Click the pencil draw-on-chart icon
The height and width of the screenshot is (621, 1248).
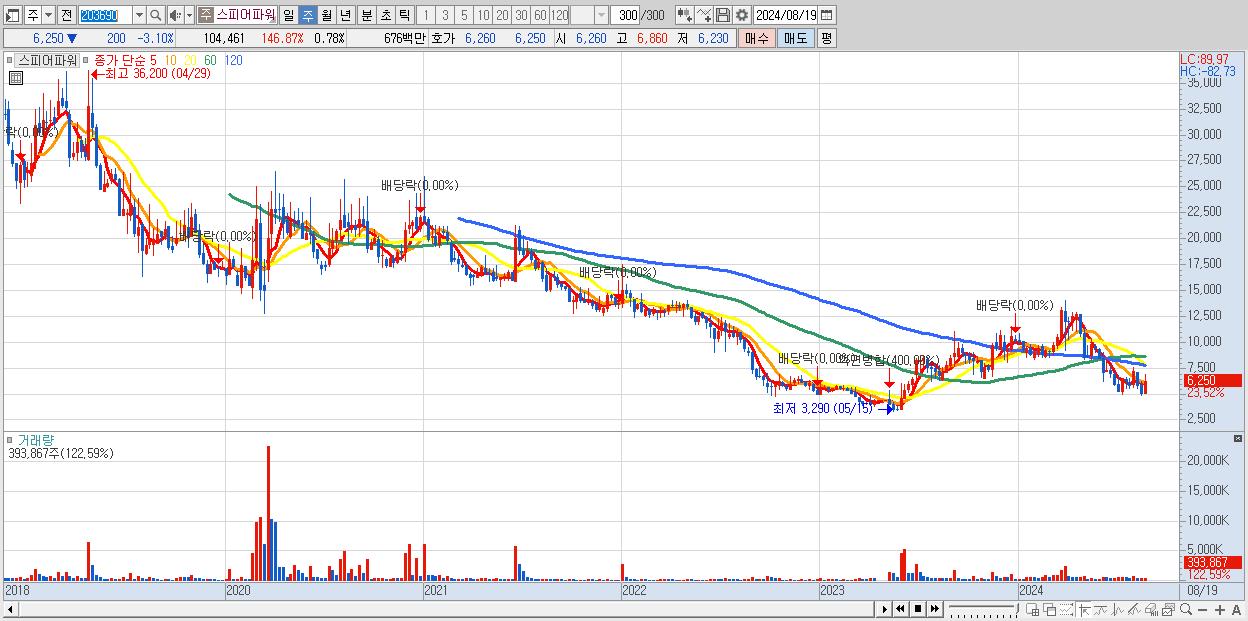[1134, 610]
